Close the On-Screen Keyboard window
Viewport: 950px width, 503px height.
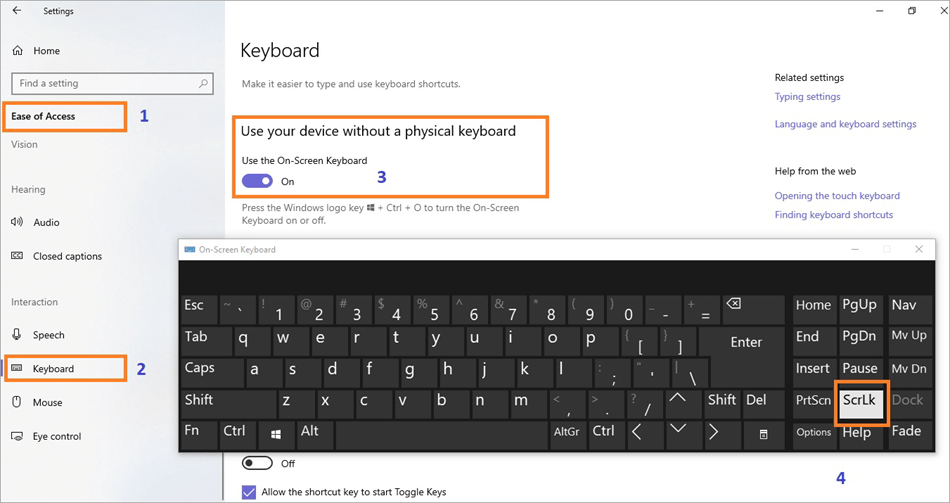coord(919,249)
